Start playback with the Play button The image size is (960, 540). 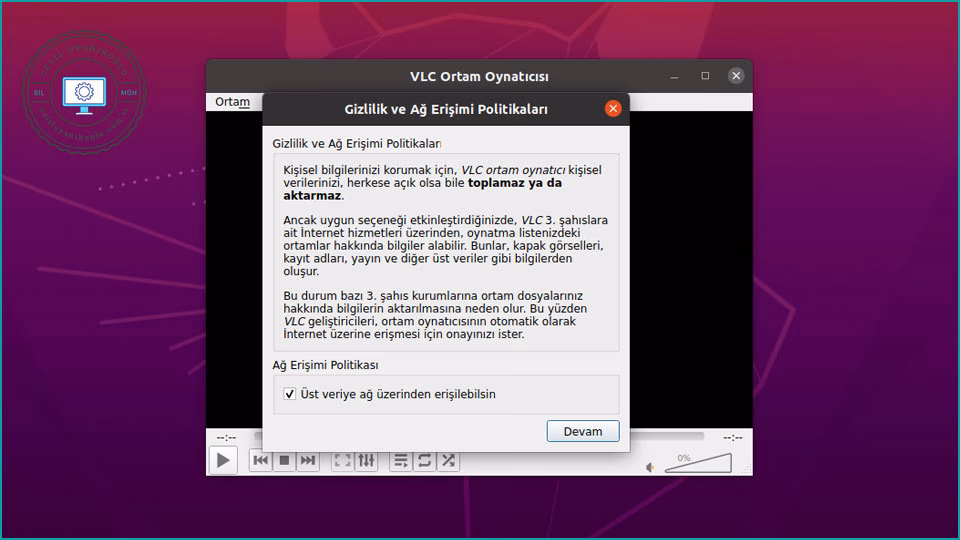tap(223, 460)
